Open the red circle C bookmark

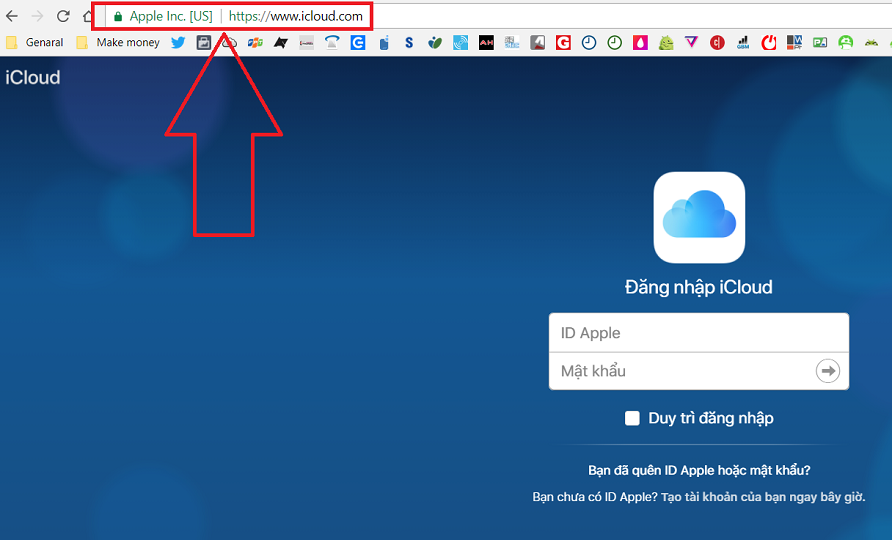click(717, 42)
